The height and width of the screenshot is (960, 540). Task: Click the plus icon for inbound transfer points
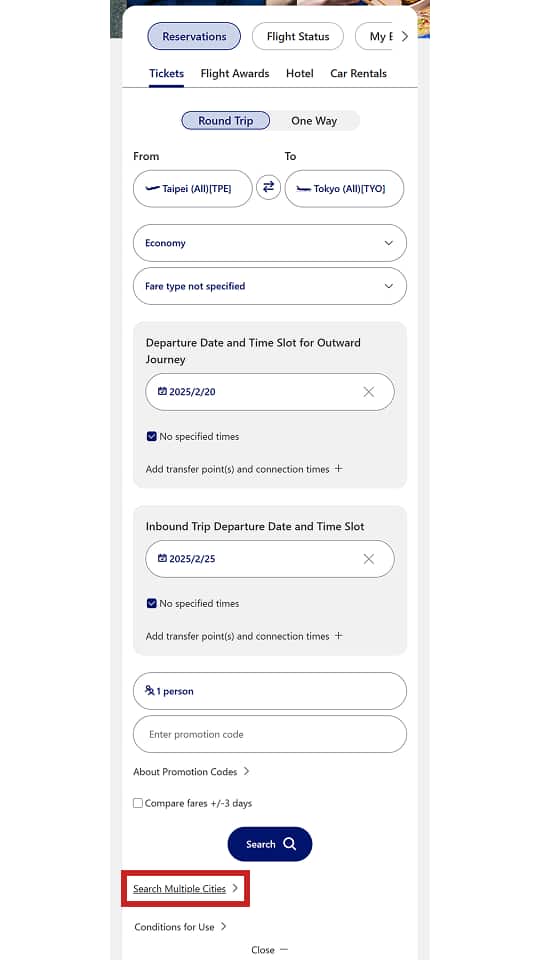tap(339, 636)
